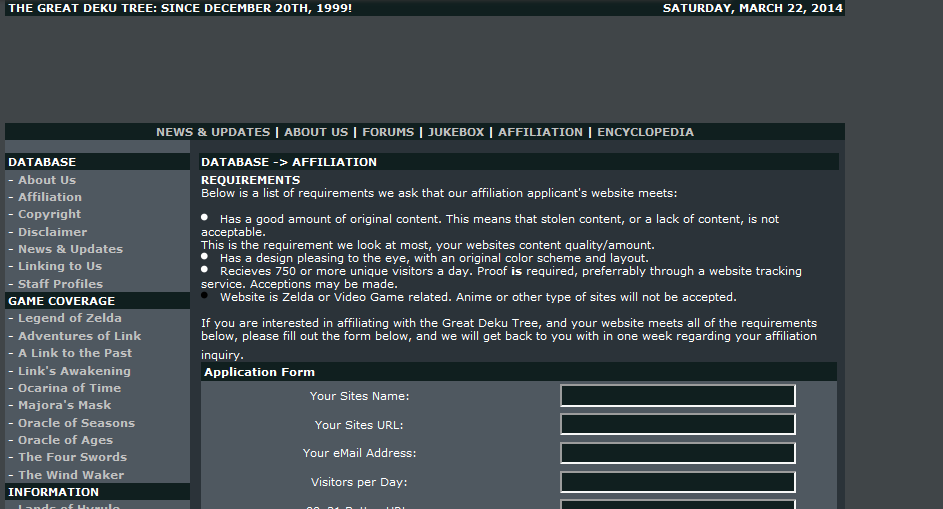Select the Your eMail Address field
Image resolution: width=943 pixels, height=509 pixels.
(678, 453)
